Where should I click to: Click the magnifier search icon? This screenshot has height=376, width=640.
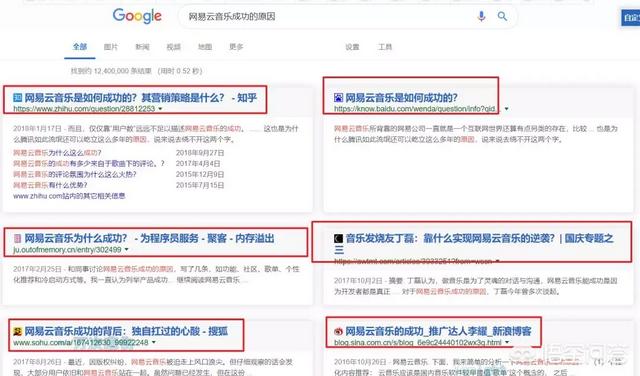502,16
